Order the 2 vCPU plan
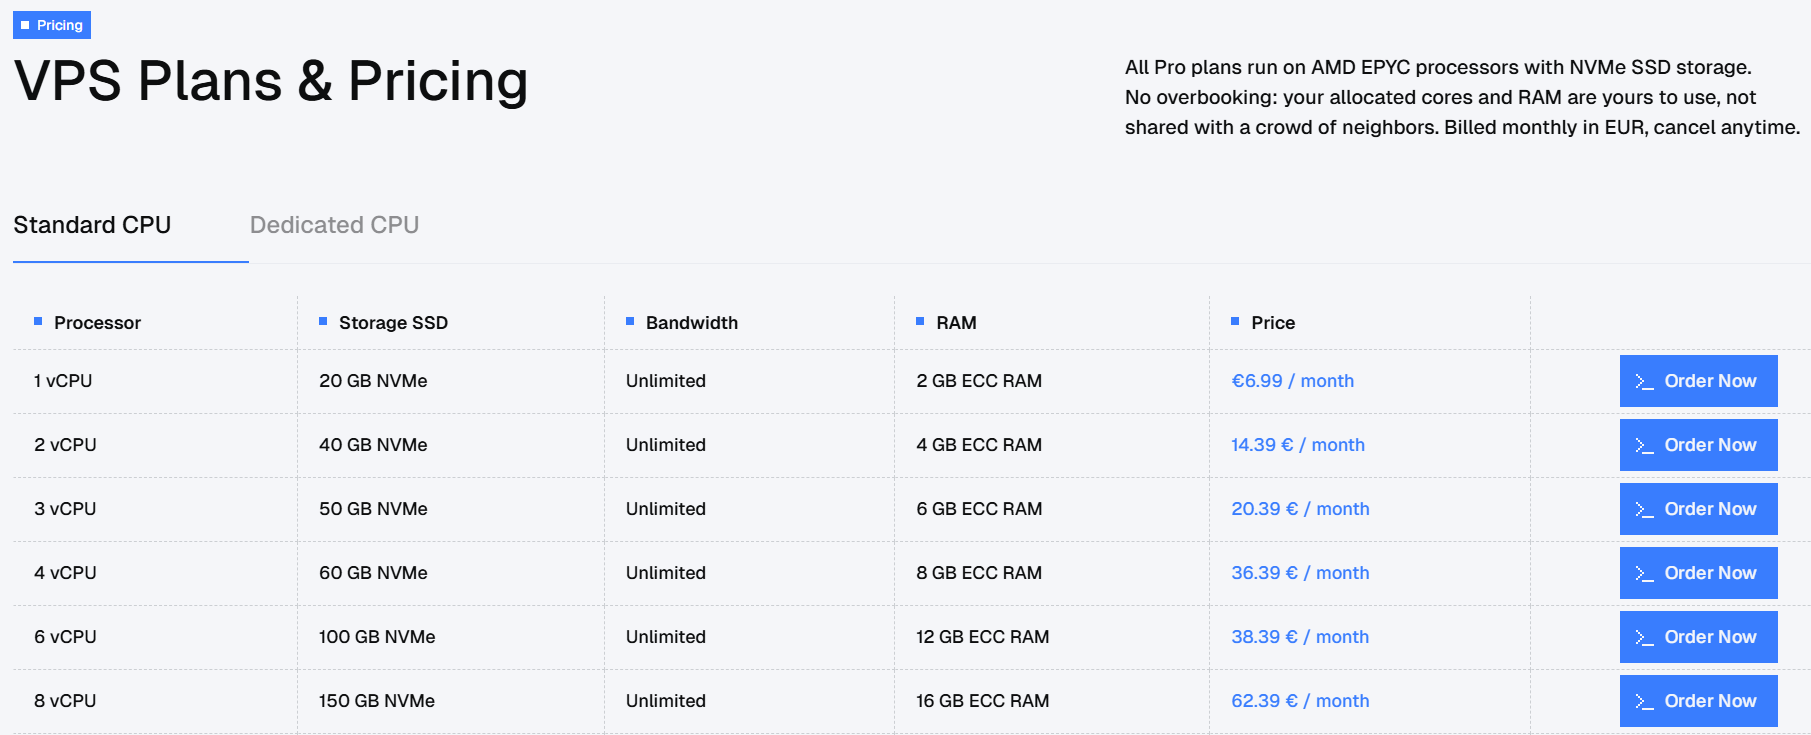 pyautogui.click(x=1698, y=445)
